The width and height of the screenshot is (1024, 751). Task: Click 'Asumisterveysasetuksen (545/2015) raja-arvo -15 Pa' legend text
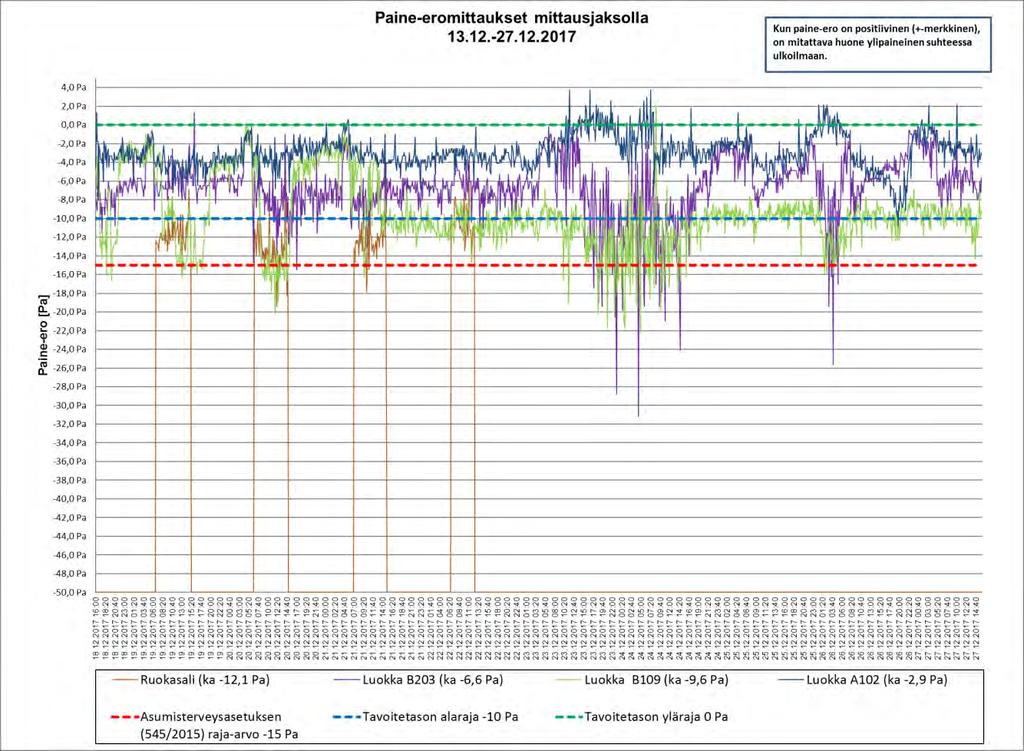pyautogui.click(x=219, y=726)
